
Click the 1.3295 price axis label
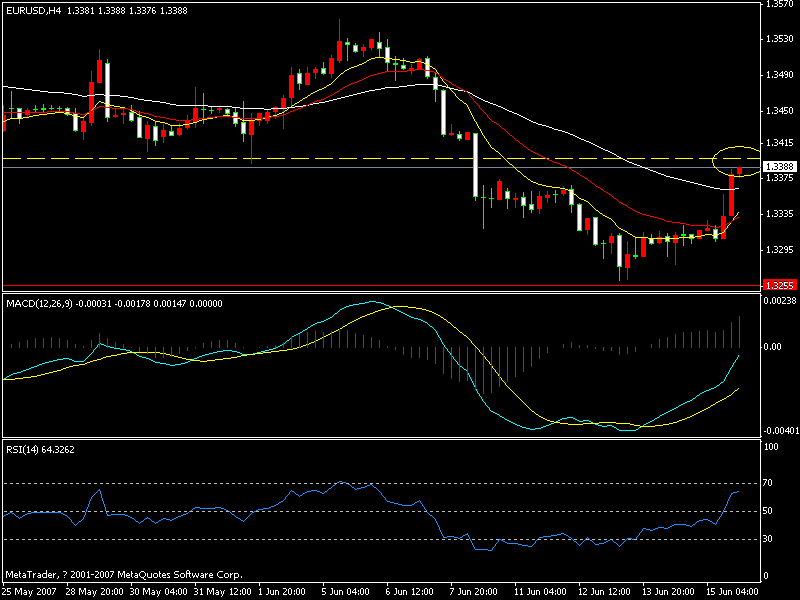coord(780,250)
